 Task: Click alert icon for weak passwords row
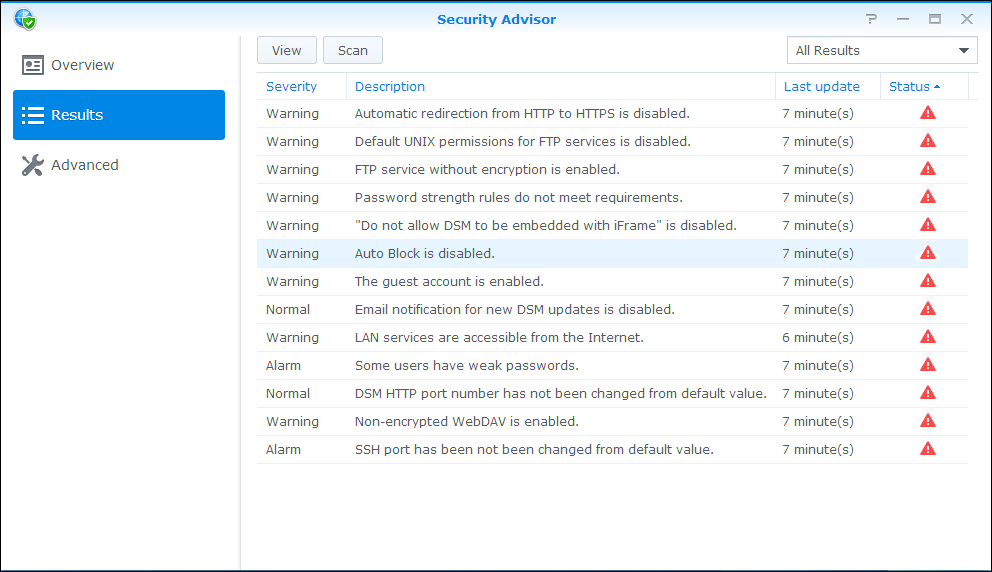(x=927, y=365)
